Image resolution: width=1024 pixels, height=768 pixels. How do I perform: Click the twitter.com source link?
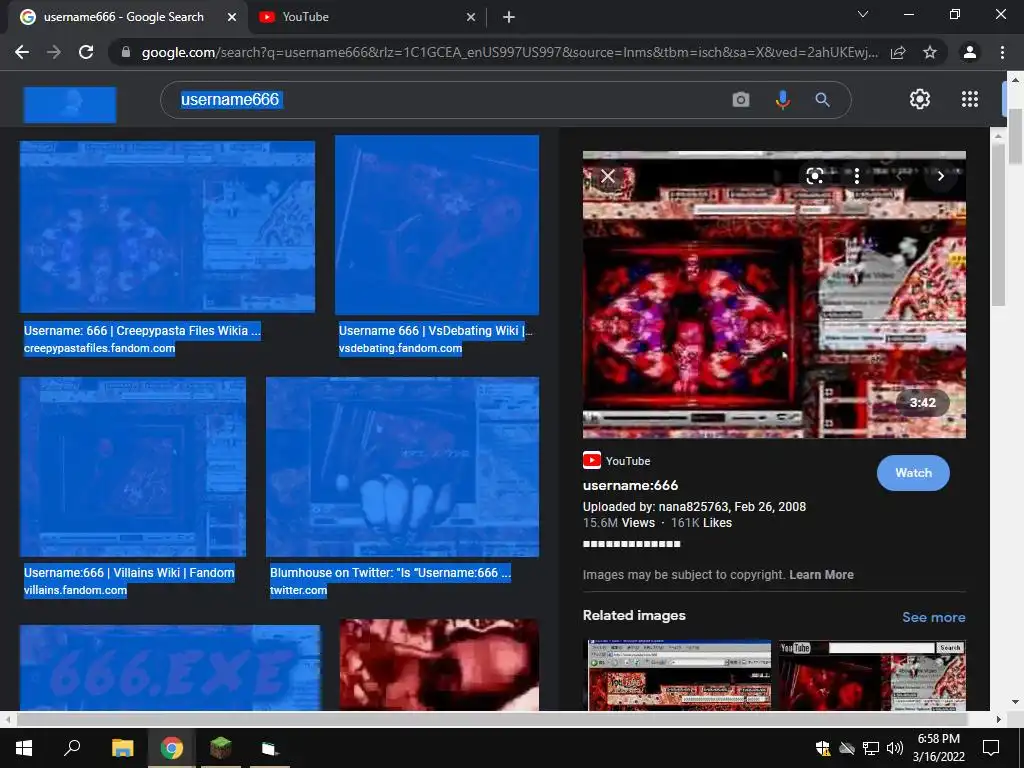298,590
